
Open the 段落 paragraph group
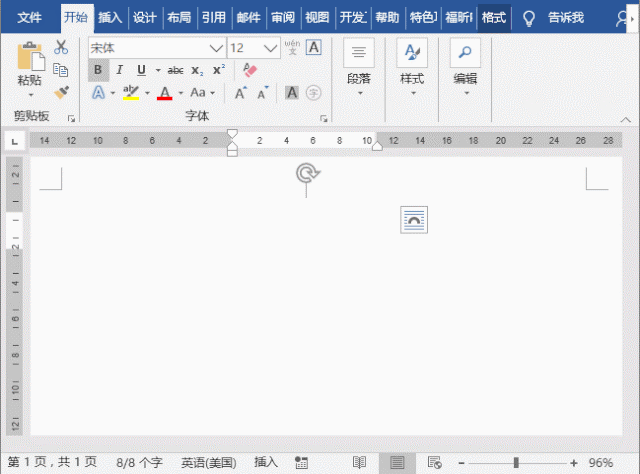[x=359, y=68]
